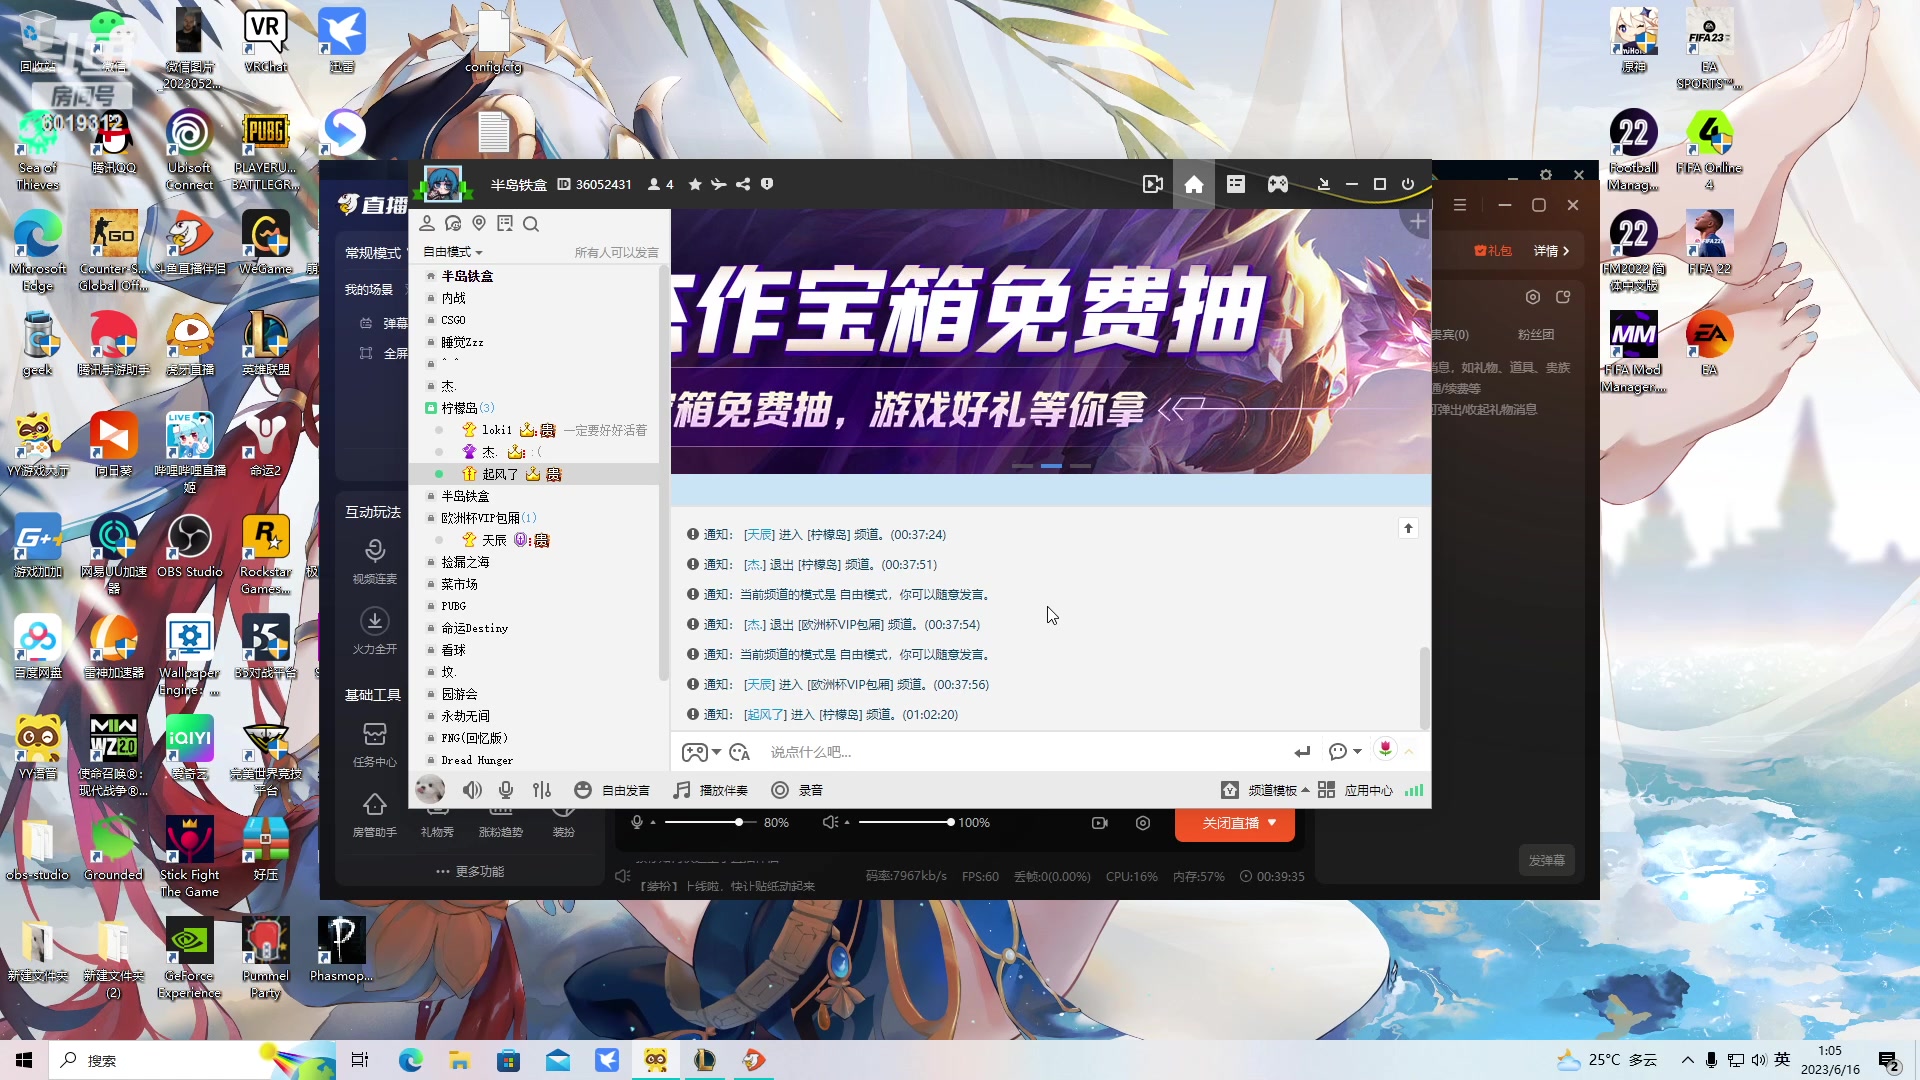Click the 发弹幕 button

point(1546,860)
